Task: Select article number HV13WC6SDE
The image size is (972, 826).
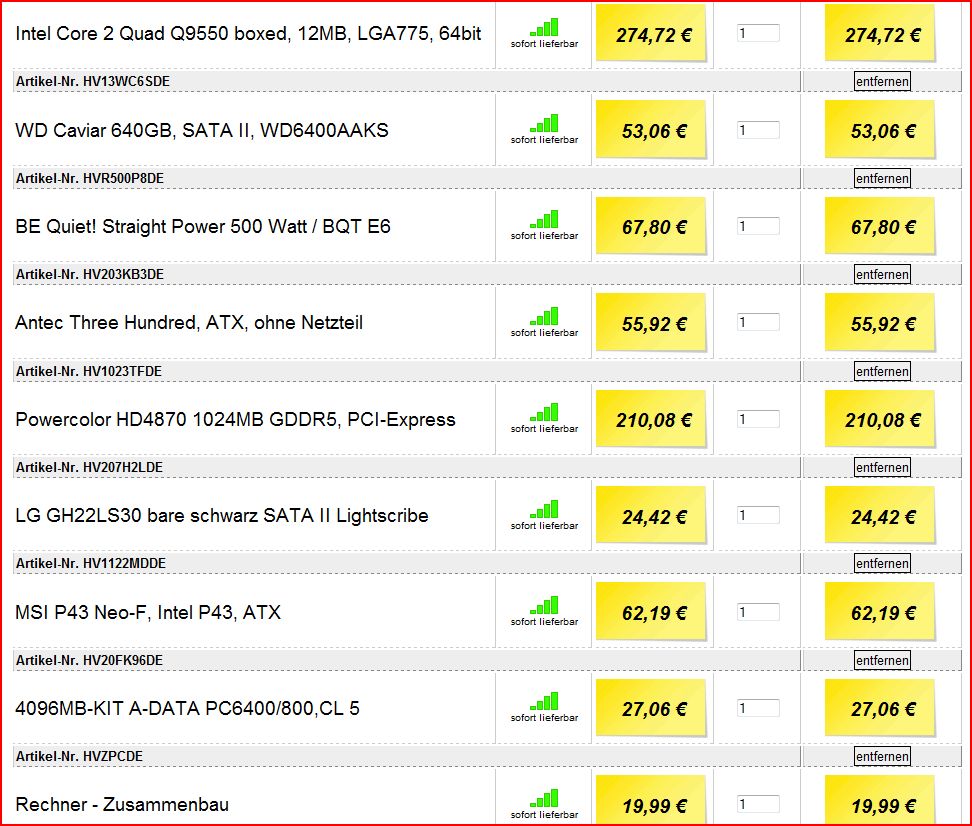Action: pyautogui.click(x=126, y=81)
